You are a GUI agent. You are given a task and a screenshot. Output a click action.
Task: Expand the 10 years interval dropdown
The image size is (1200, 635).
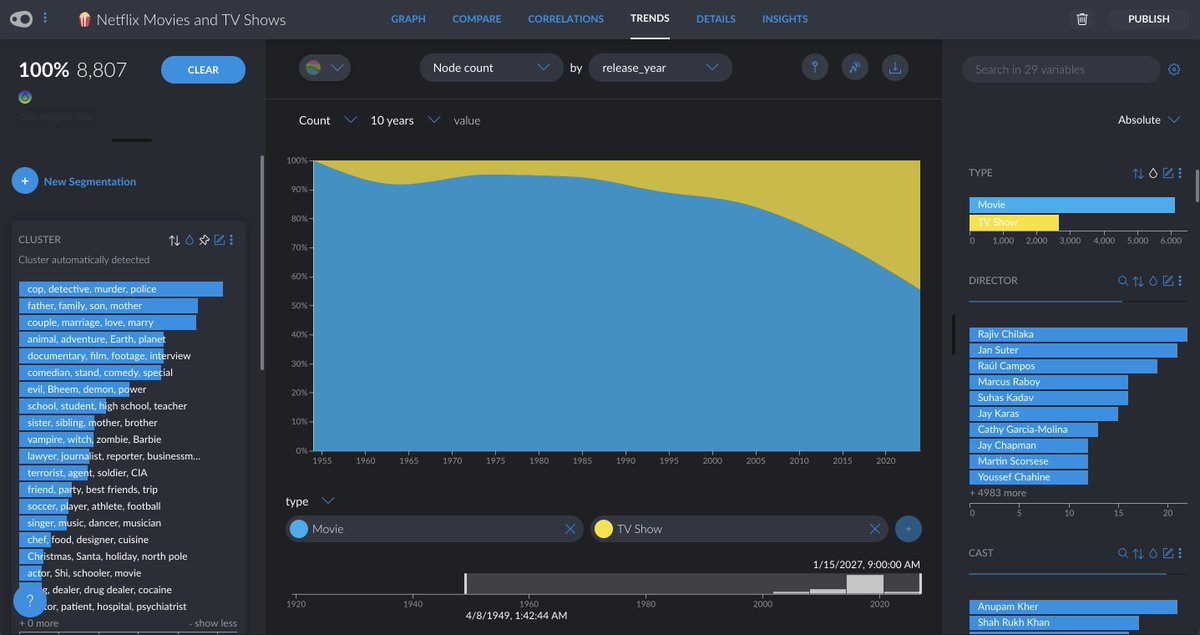pos(405,120)
